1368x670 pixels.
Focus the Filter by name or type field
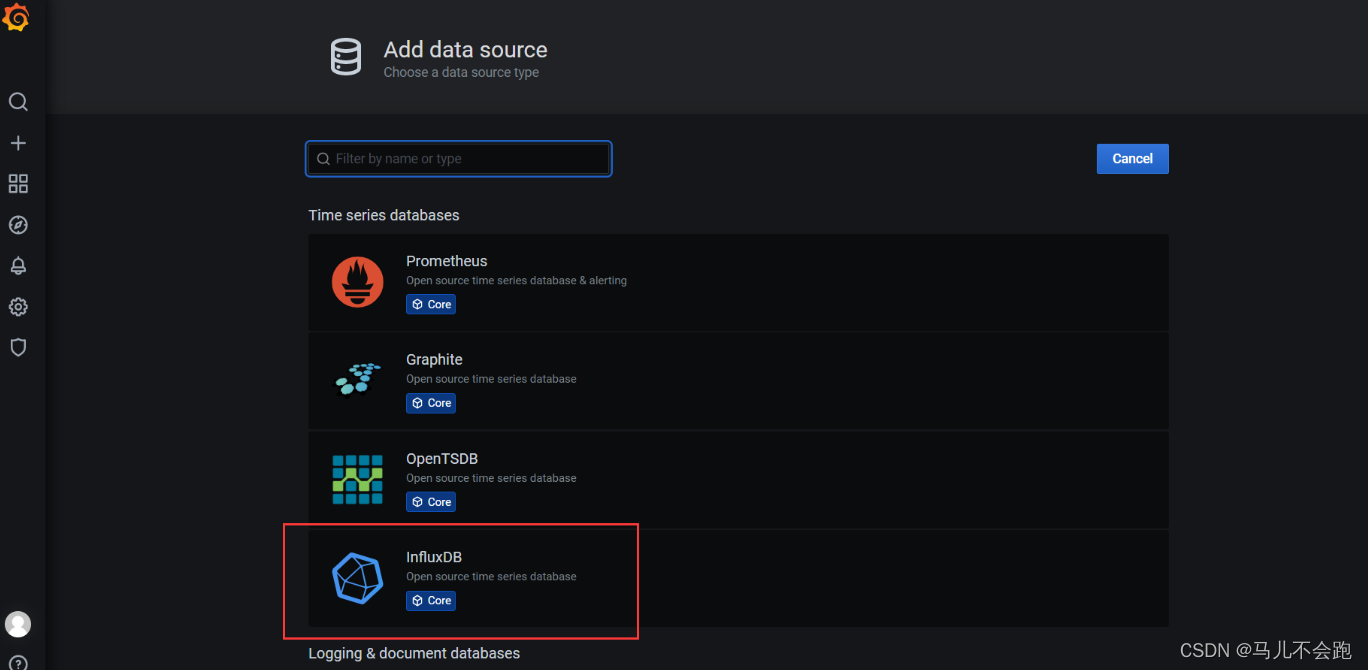coord(459,159)
